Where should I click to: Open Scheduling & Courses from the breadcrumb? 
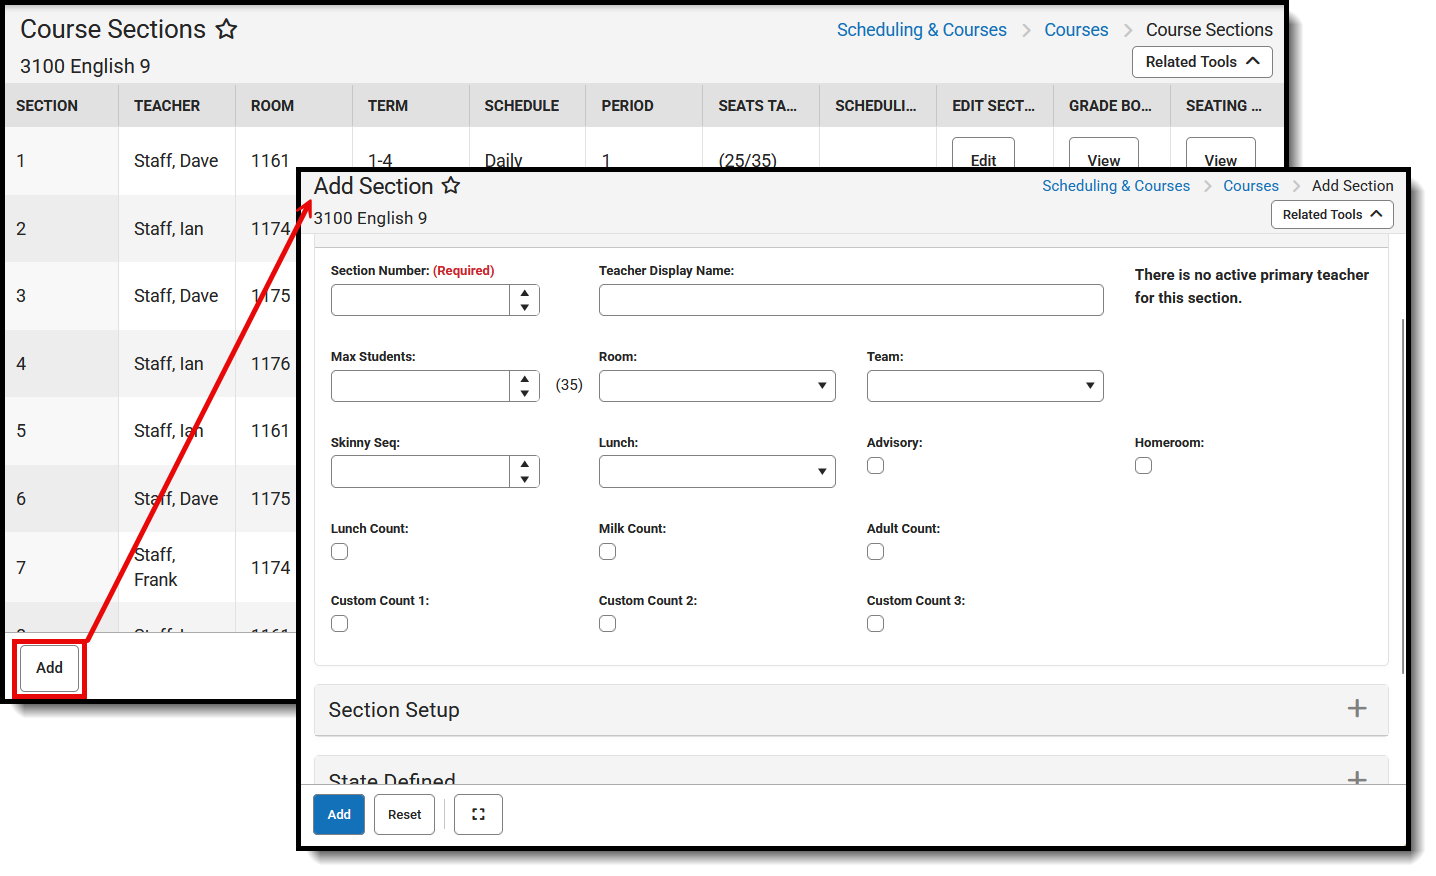pyautogui.click(x=1116, y=185)
